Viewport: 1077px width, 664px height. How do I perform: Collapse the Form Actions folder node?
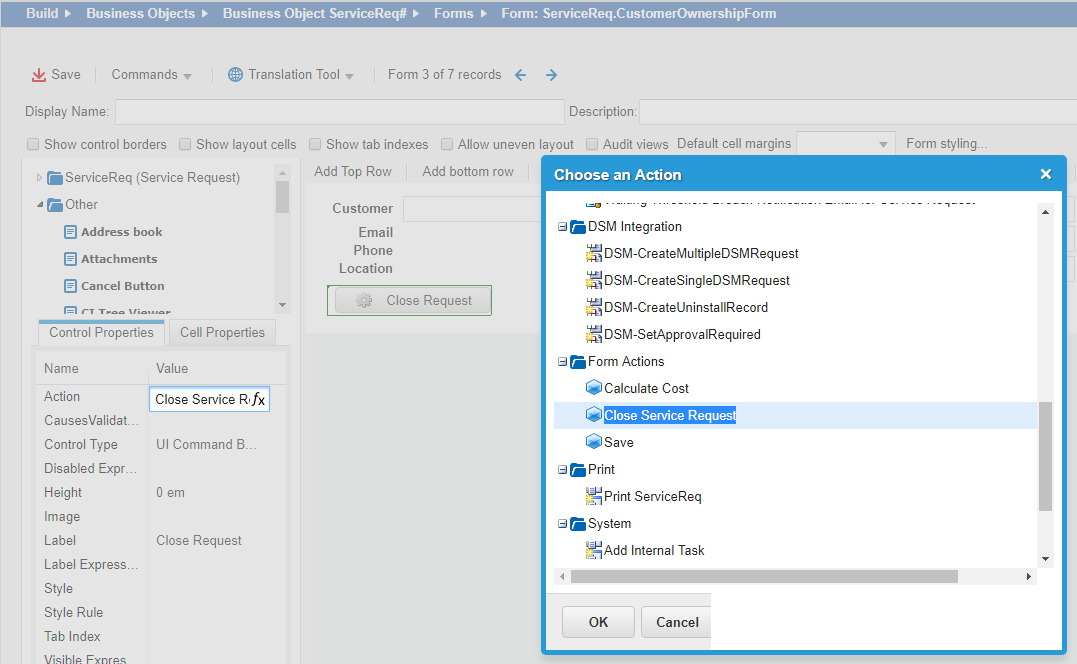[562, 362]
